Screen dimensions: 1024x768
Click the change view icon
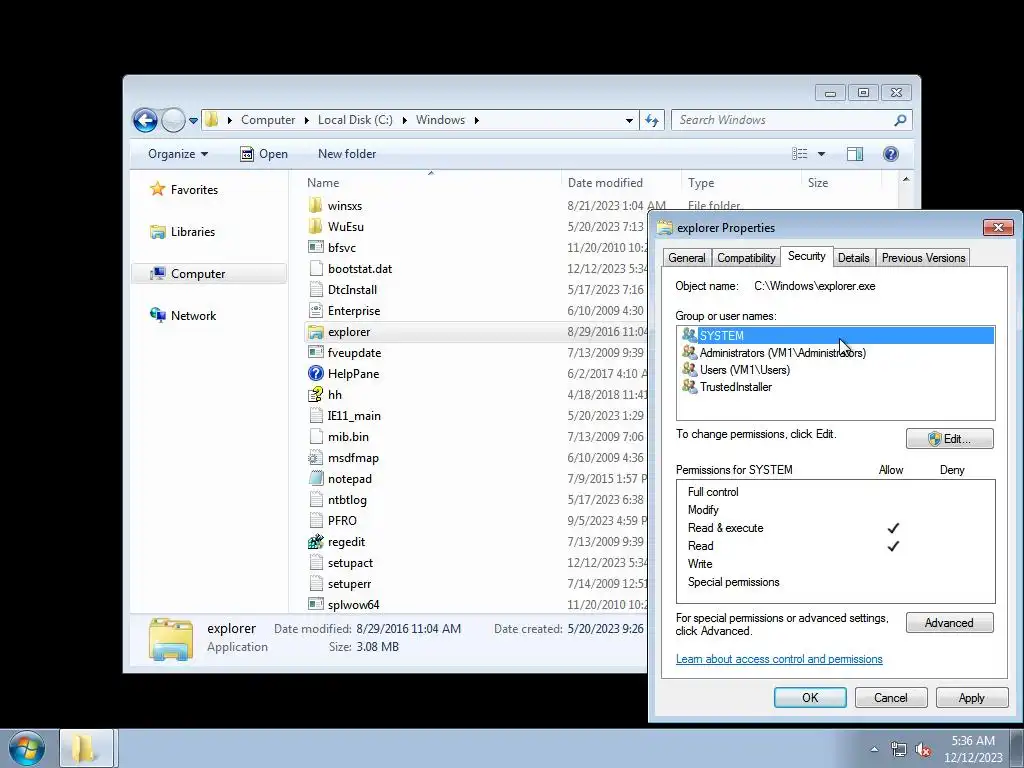pos(799,154)
